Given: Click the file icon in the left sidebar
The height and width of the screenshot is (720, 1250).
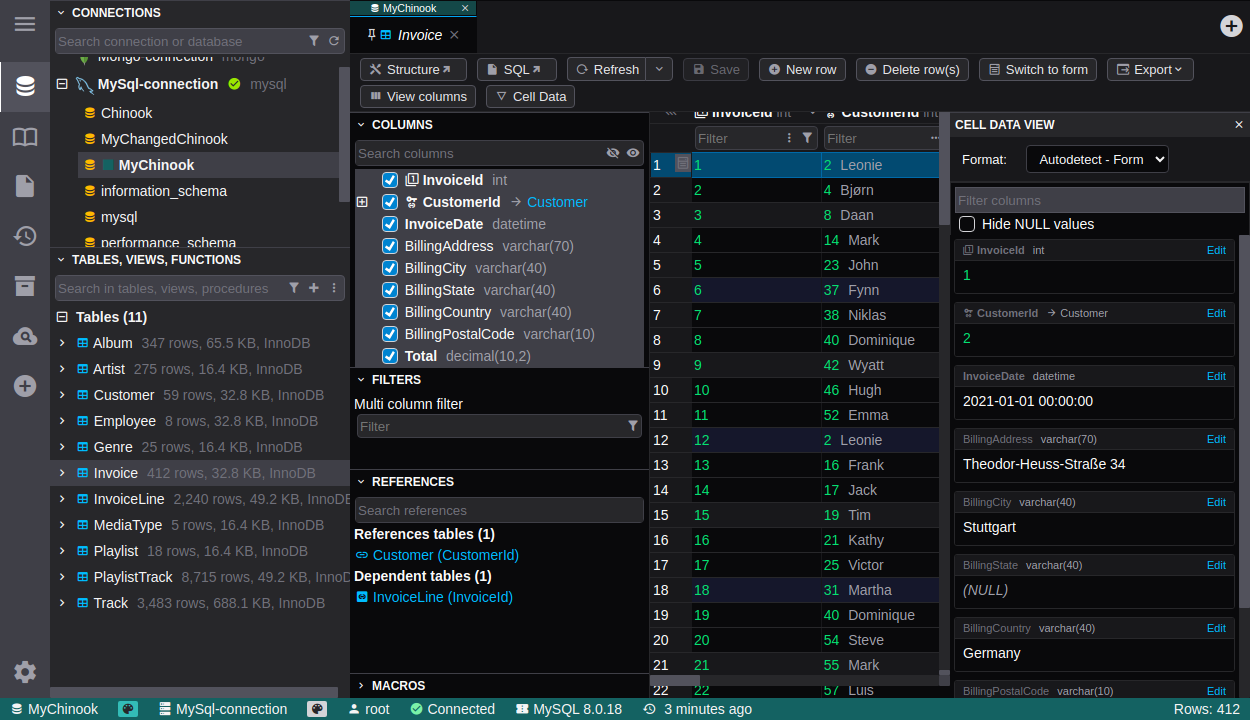Looking at the screenshot, I should click(25, 186).
